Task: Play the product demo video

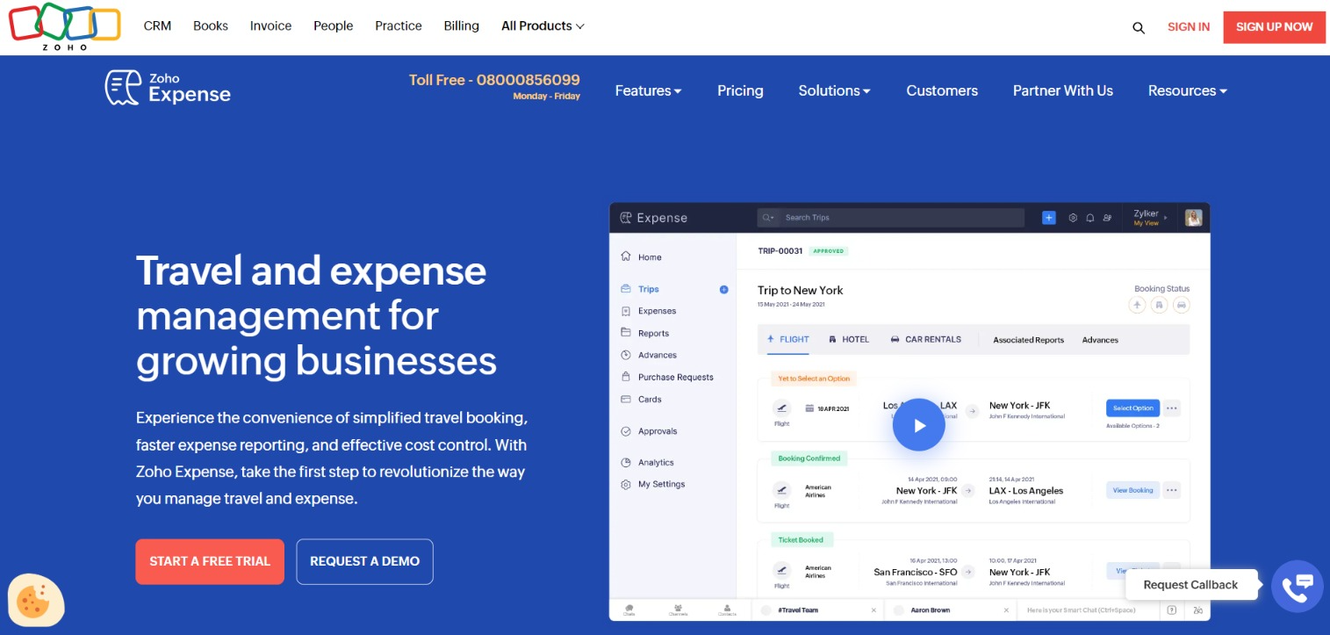Action: pos(918,424)
